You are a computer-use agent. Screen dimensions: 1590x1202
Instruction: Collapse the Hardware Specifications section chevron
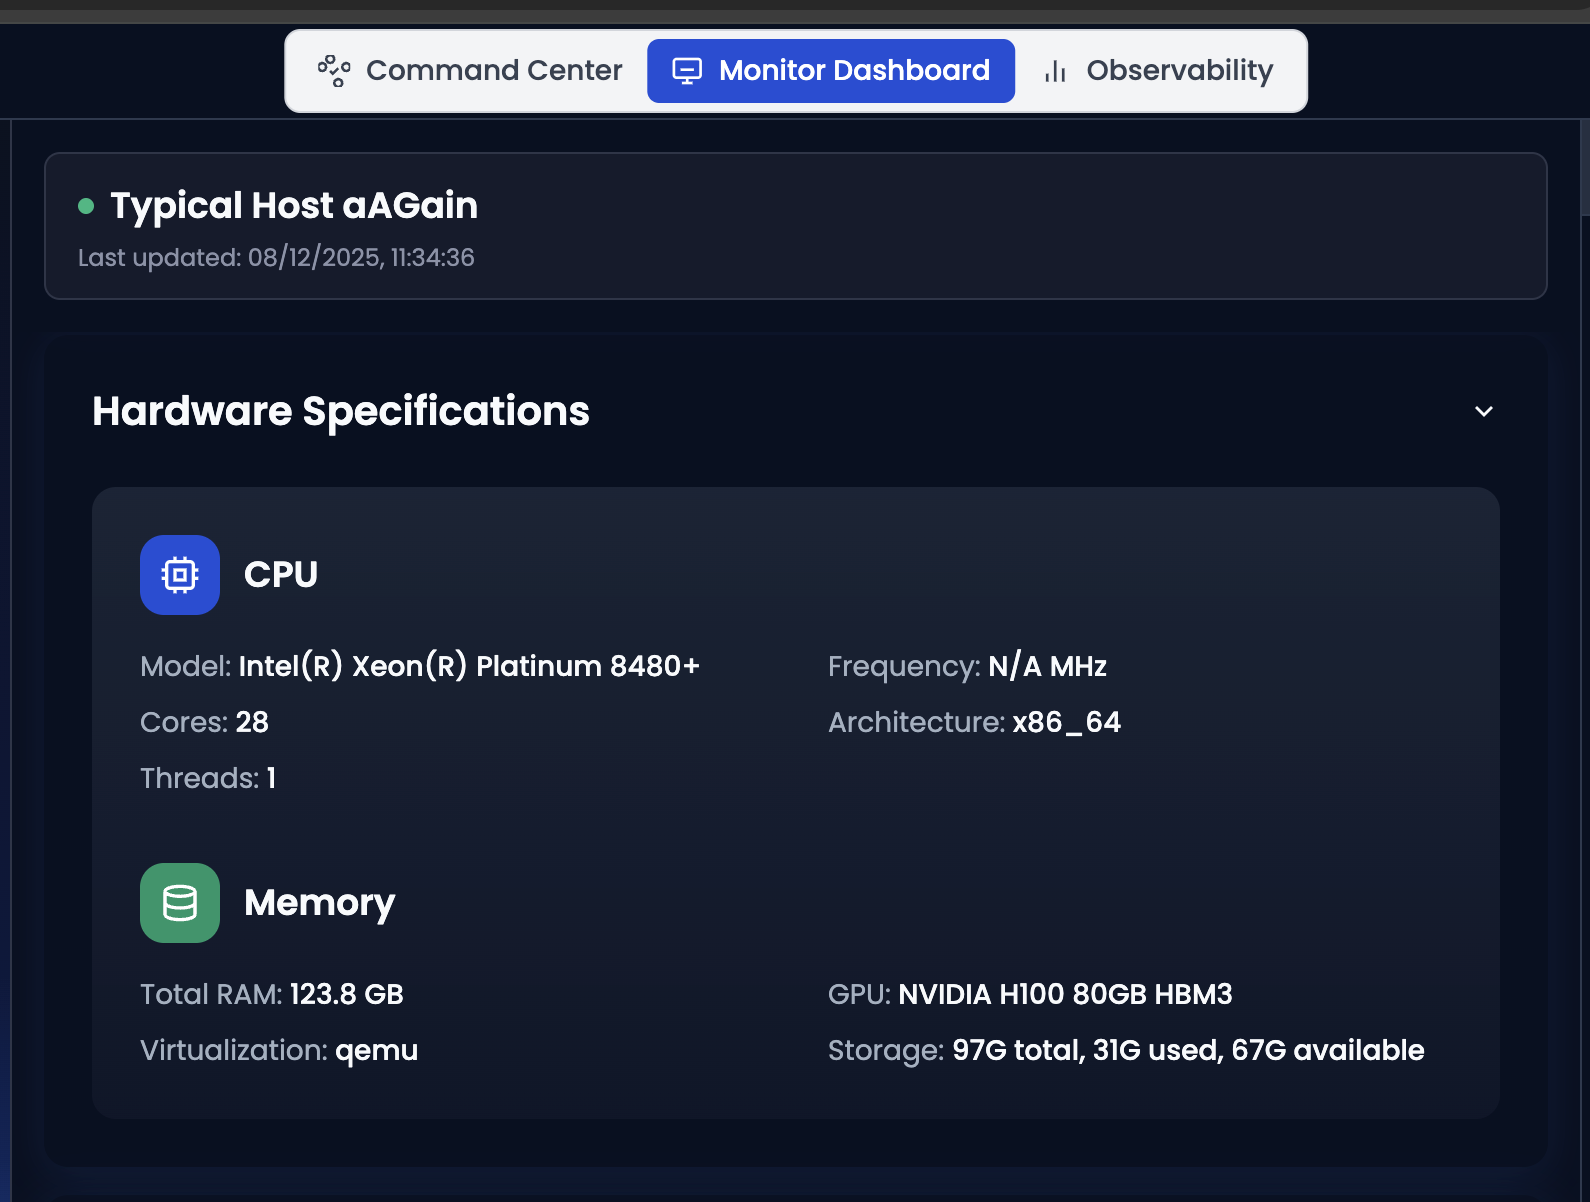click(x=1484, y=412)
